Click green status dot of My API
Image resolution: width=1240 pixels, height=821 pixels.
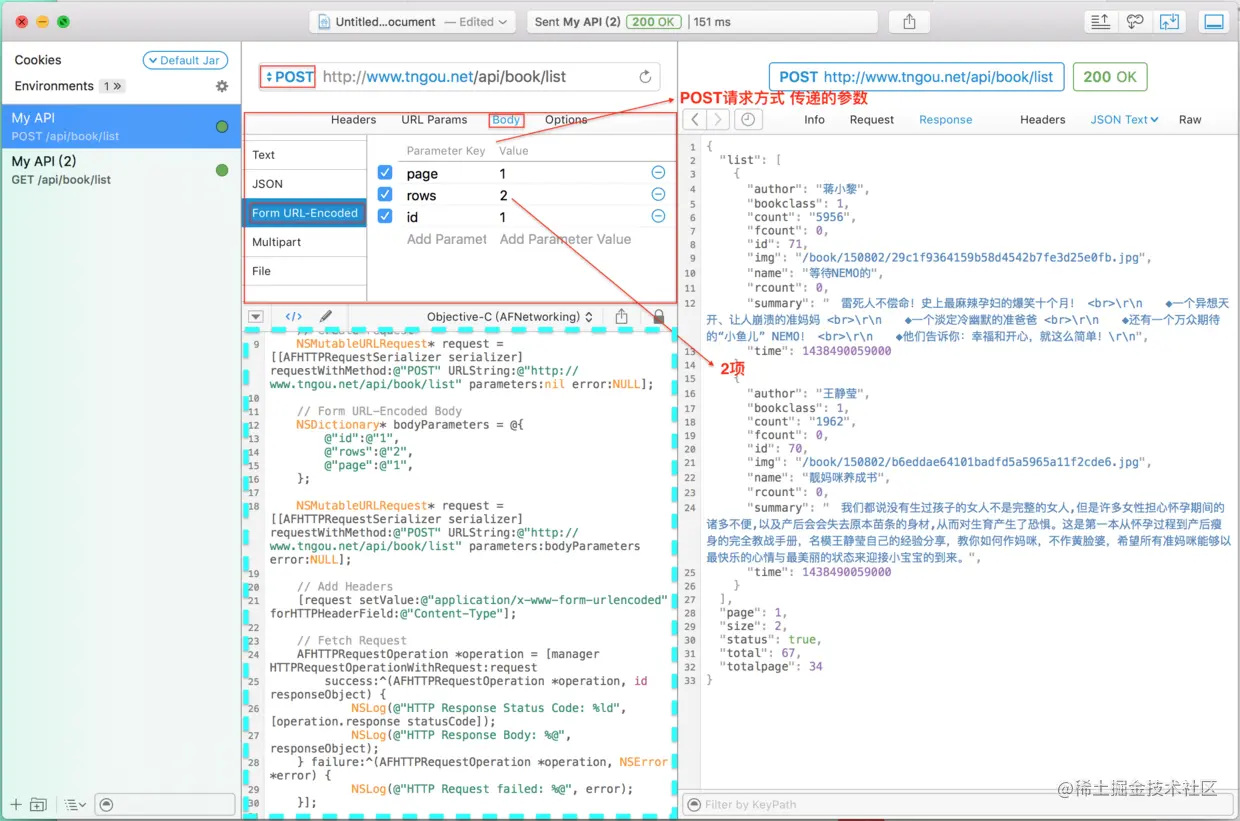point(222,126)
